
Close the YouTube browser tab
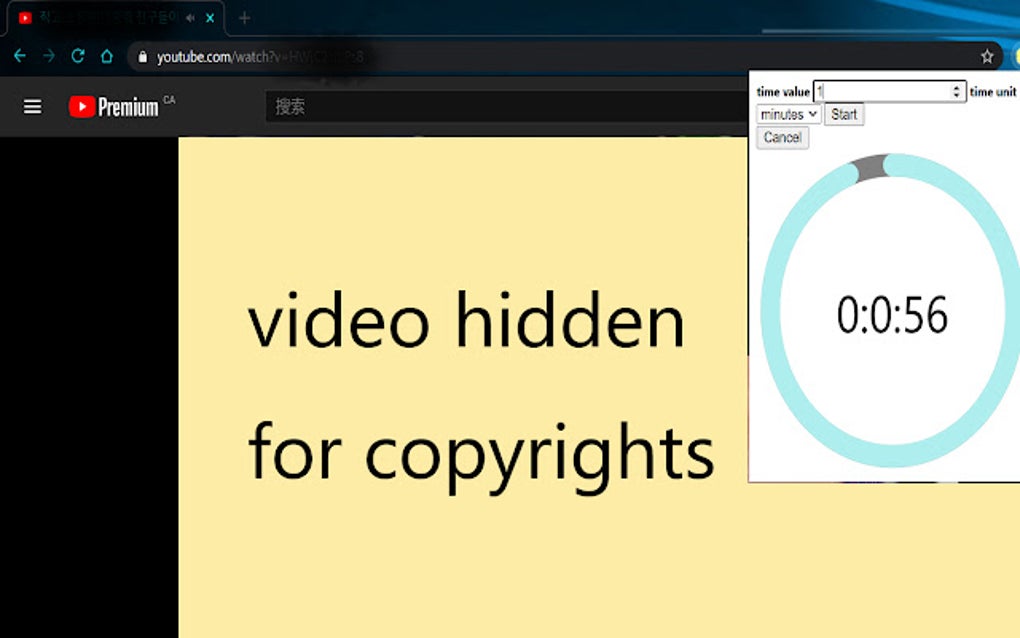(x=210, y=18)
